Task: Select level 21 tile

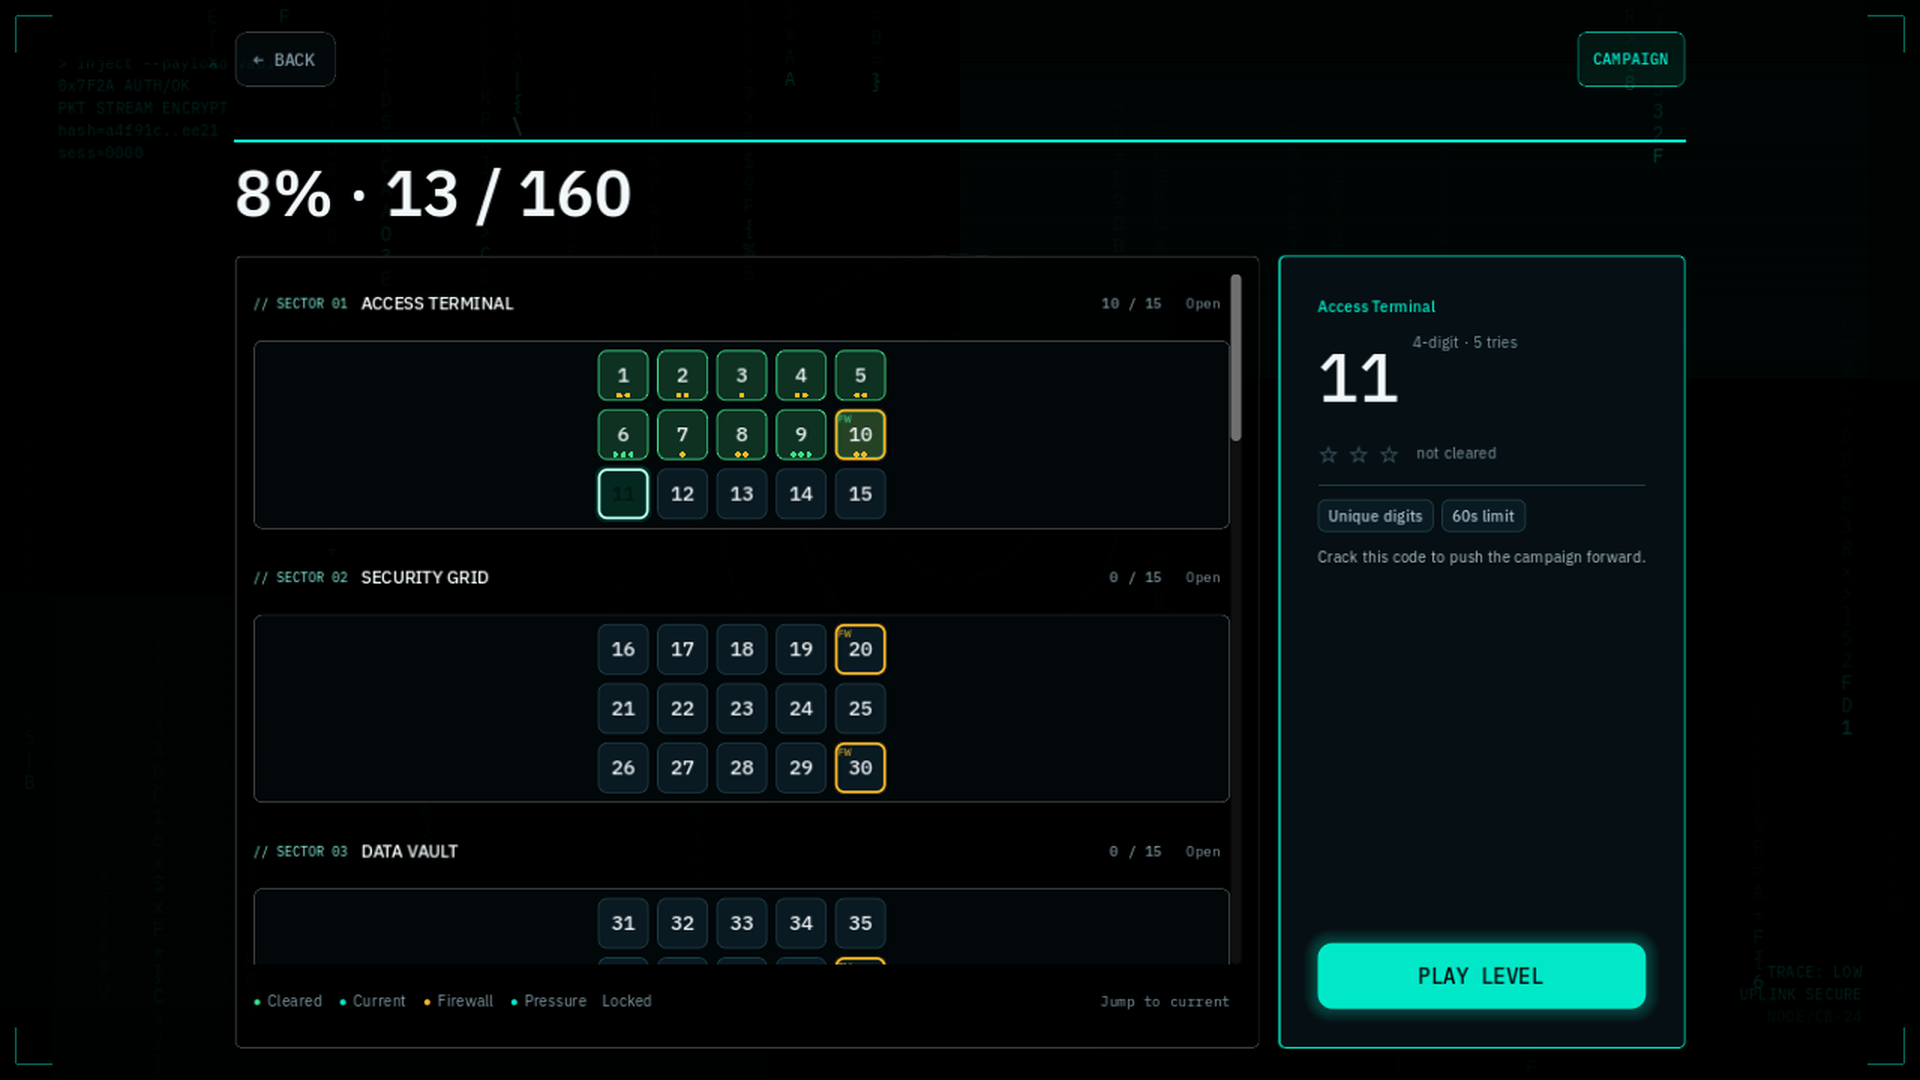Action: pos(623,709)
